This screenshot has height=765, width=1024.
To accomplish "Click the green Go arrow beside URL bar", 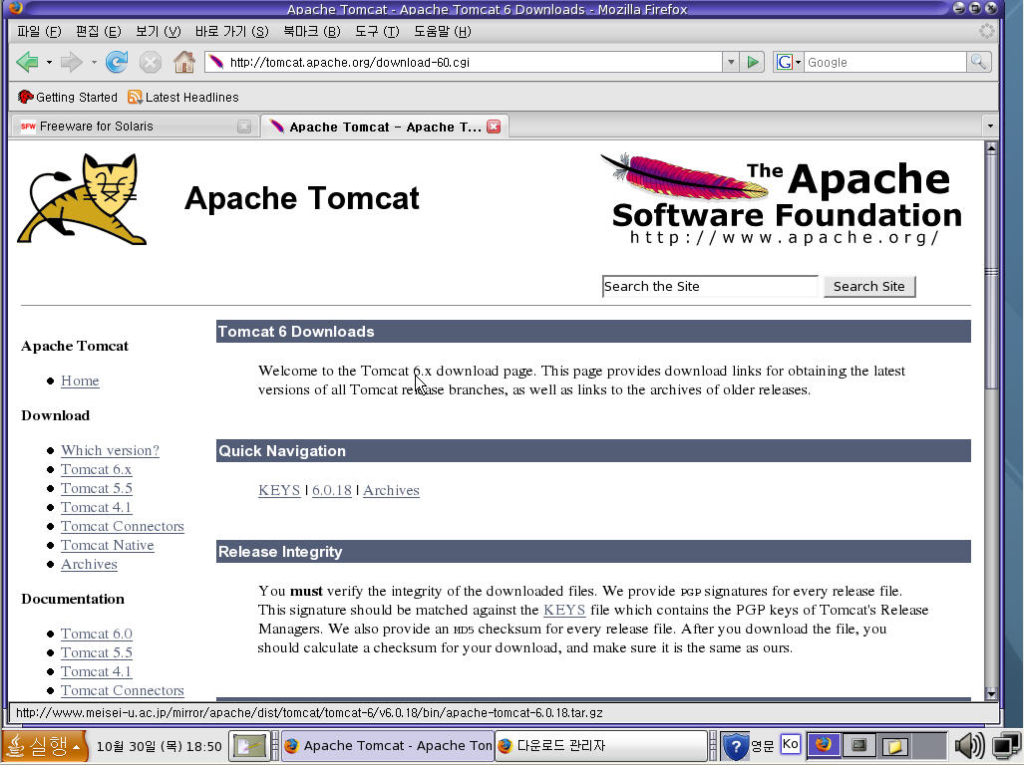I will 753,62.
